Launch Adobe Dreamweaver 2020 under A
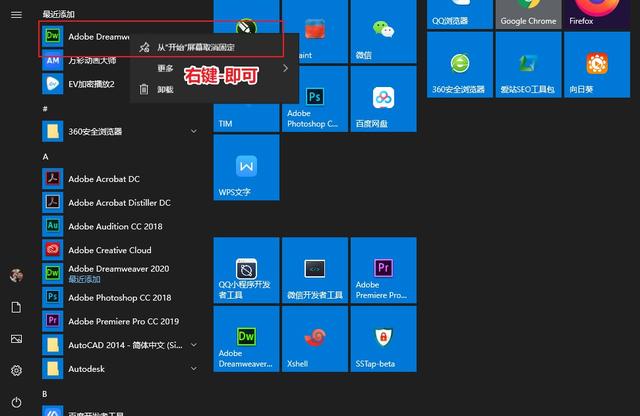The height and width of the screenshot is (416, 640). pos(121,274)
